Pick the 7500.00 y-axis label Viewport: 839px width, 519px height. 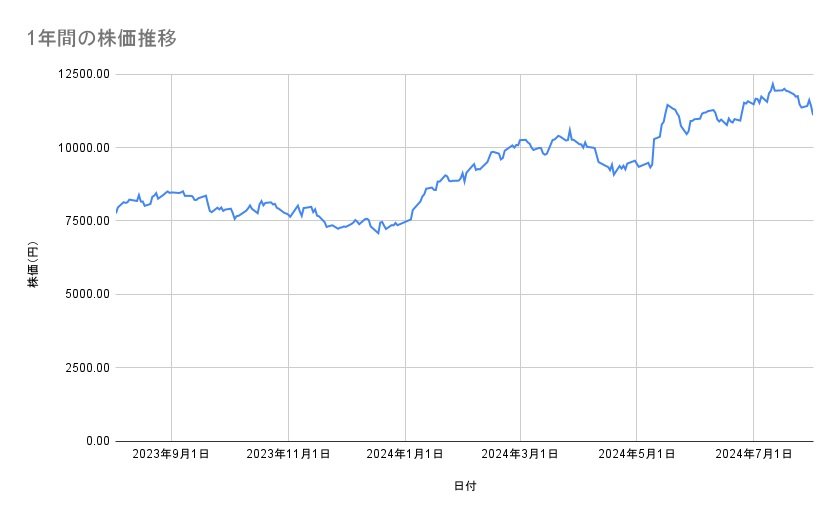pos(84,221)
